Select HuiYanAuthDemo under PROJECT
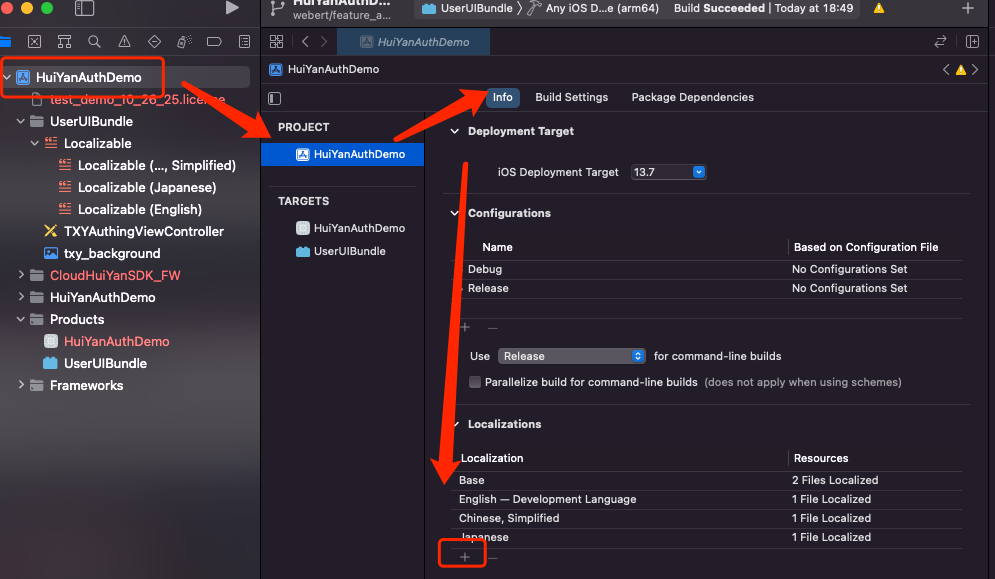 tap(343, 154)
